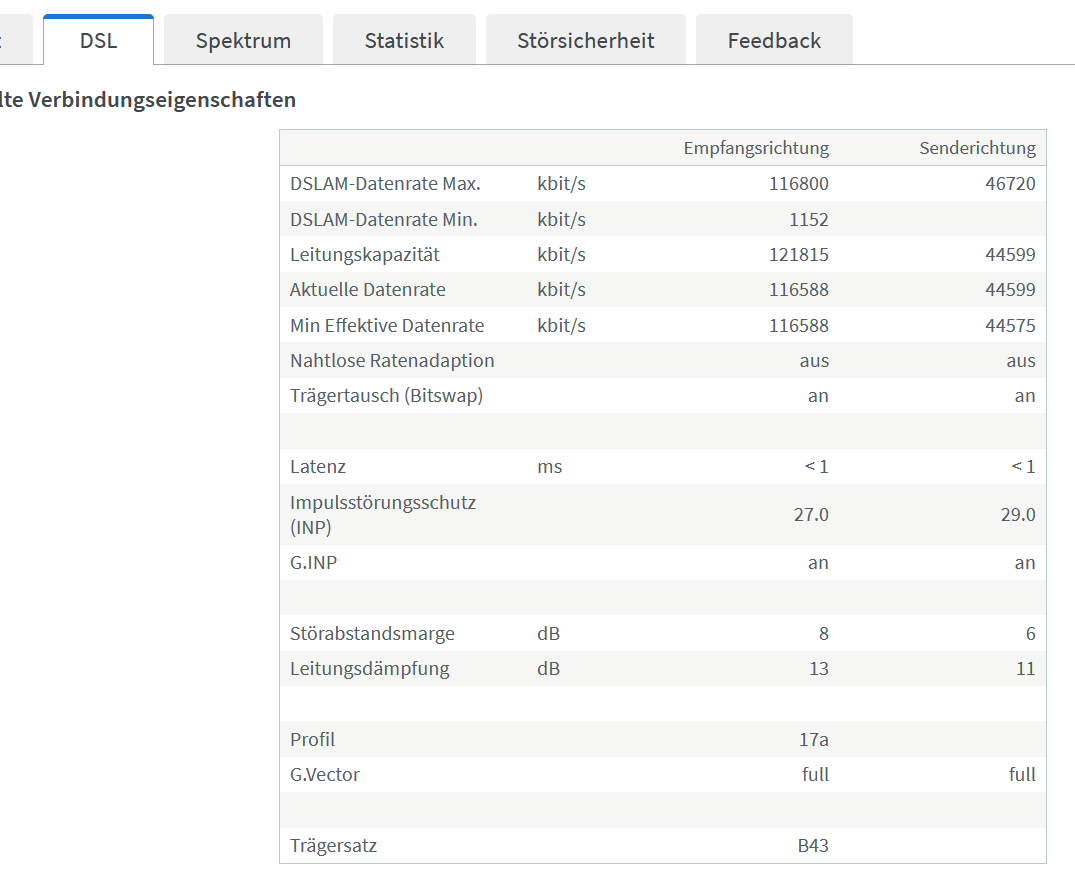
Task: Click the Störabstandsmarge value 6
Action: coord(1030,633)
